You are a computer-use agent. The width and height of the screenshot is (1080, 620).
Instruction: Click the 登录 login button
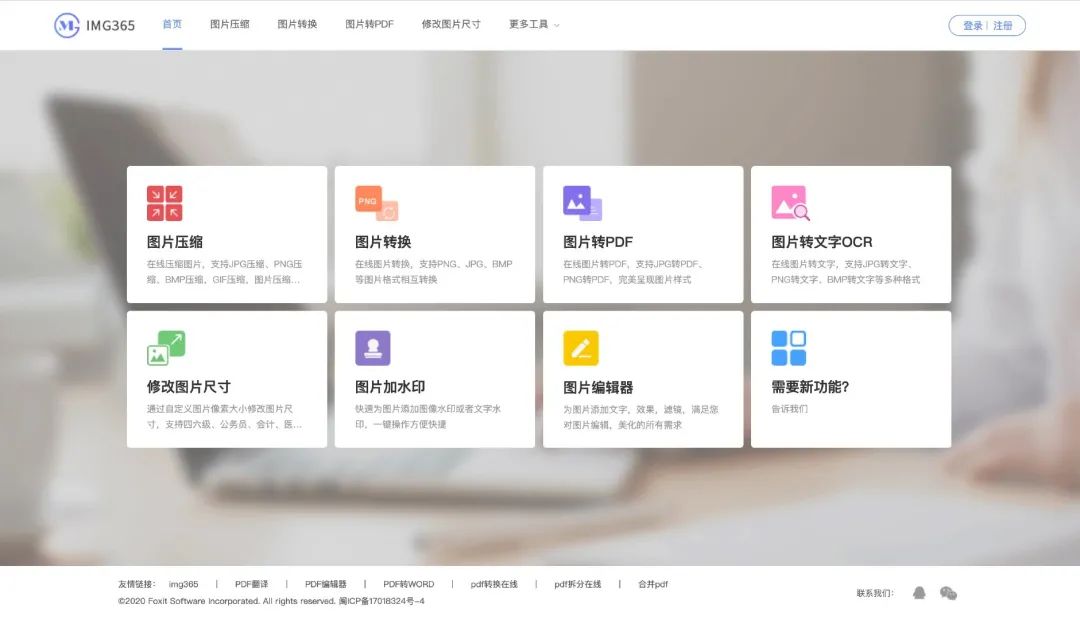coord(972,26)
